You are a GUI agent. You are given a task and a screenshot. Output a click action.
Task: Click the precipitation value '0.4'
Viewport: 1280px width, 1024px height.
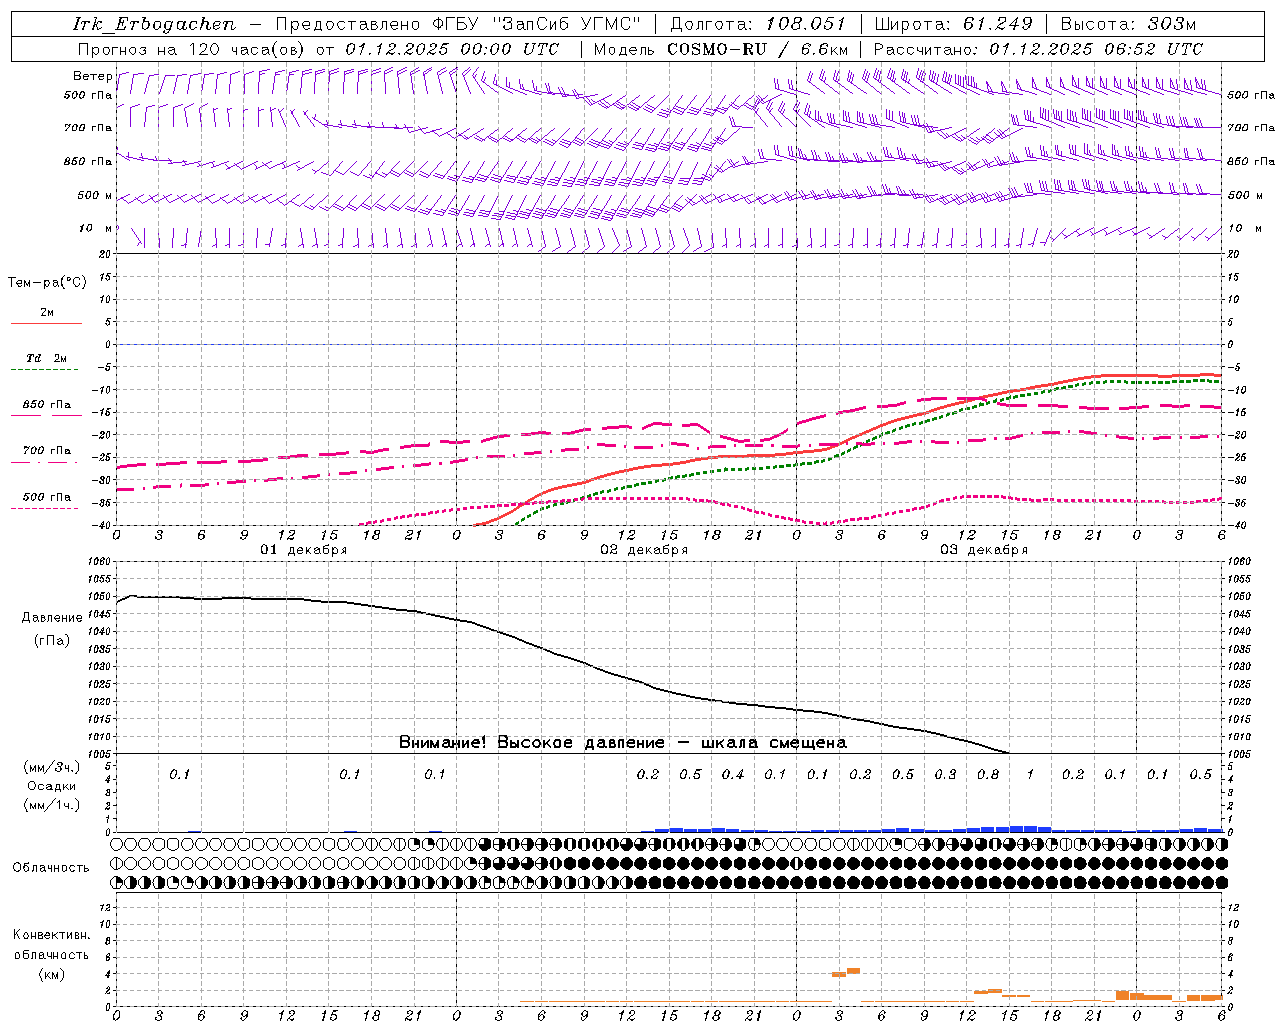tap(733, 774)
